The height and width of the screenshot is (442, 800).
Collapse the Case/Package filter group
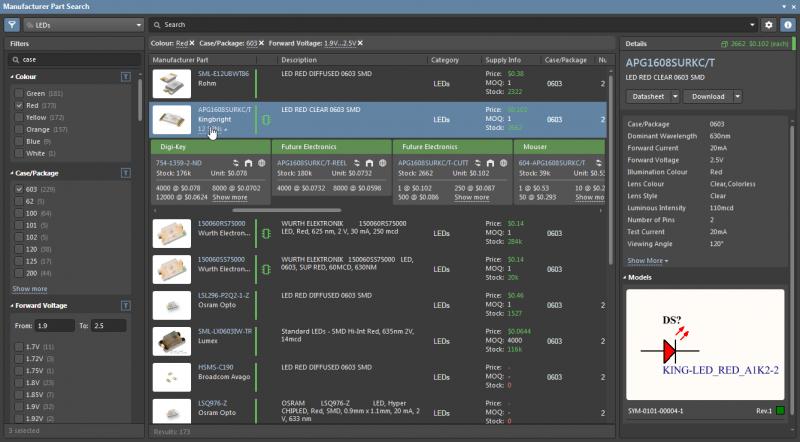[x=12, y=173]
